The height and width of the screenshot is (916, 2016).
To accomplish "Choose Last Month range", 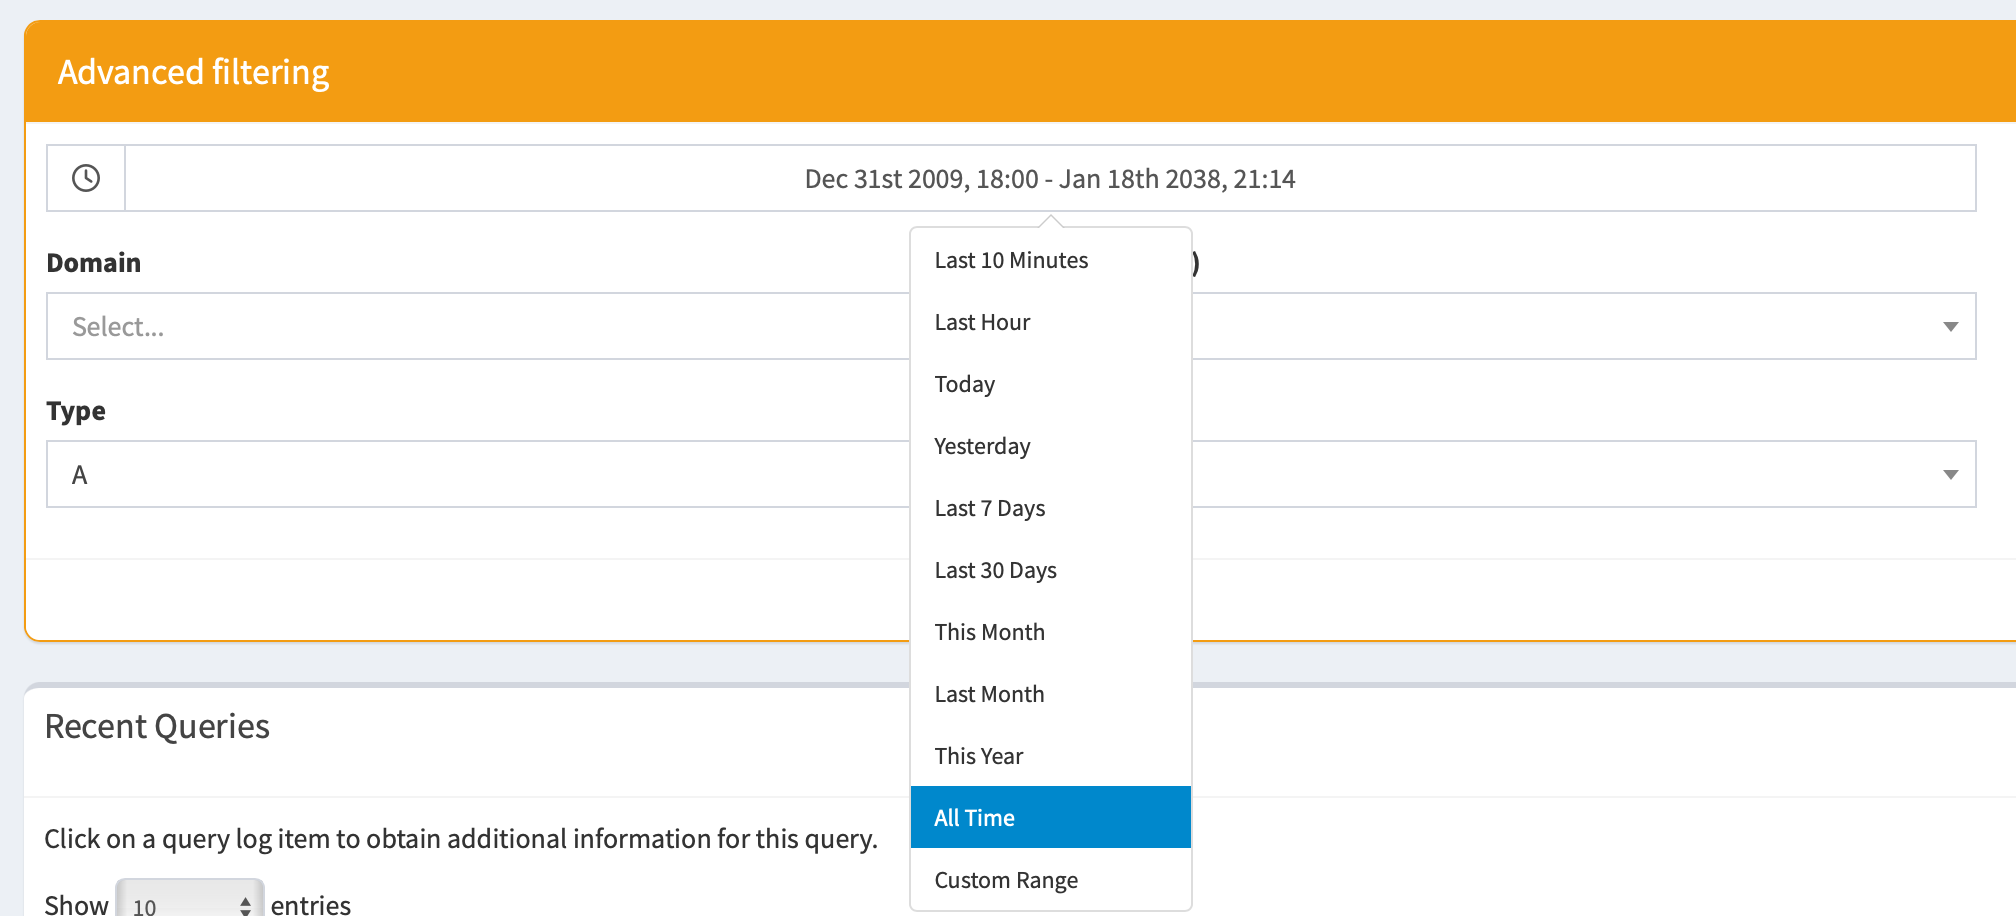I will (x=989, y=694).
